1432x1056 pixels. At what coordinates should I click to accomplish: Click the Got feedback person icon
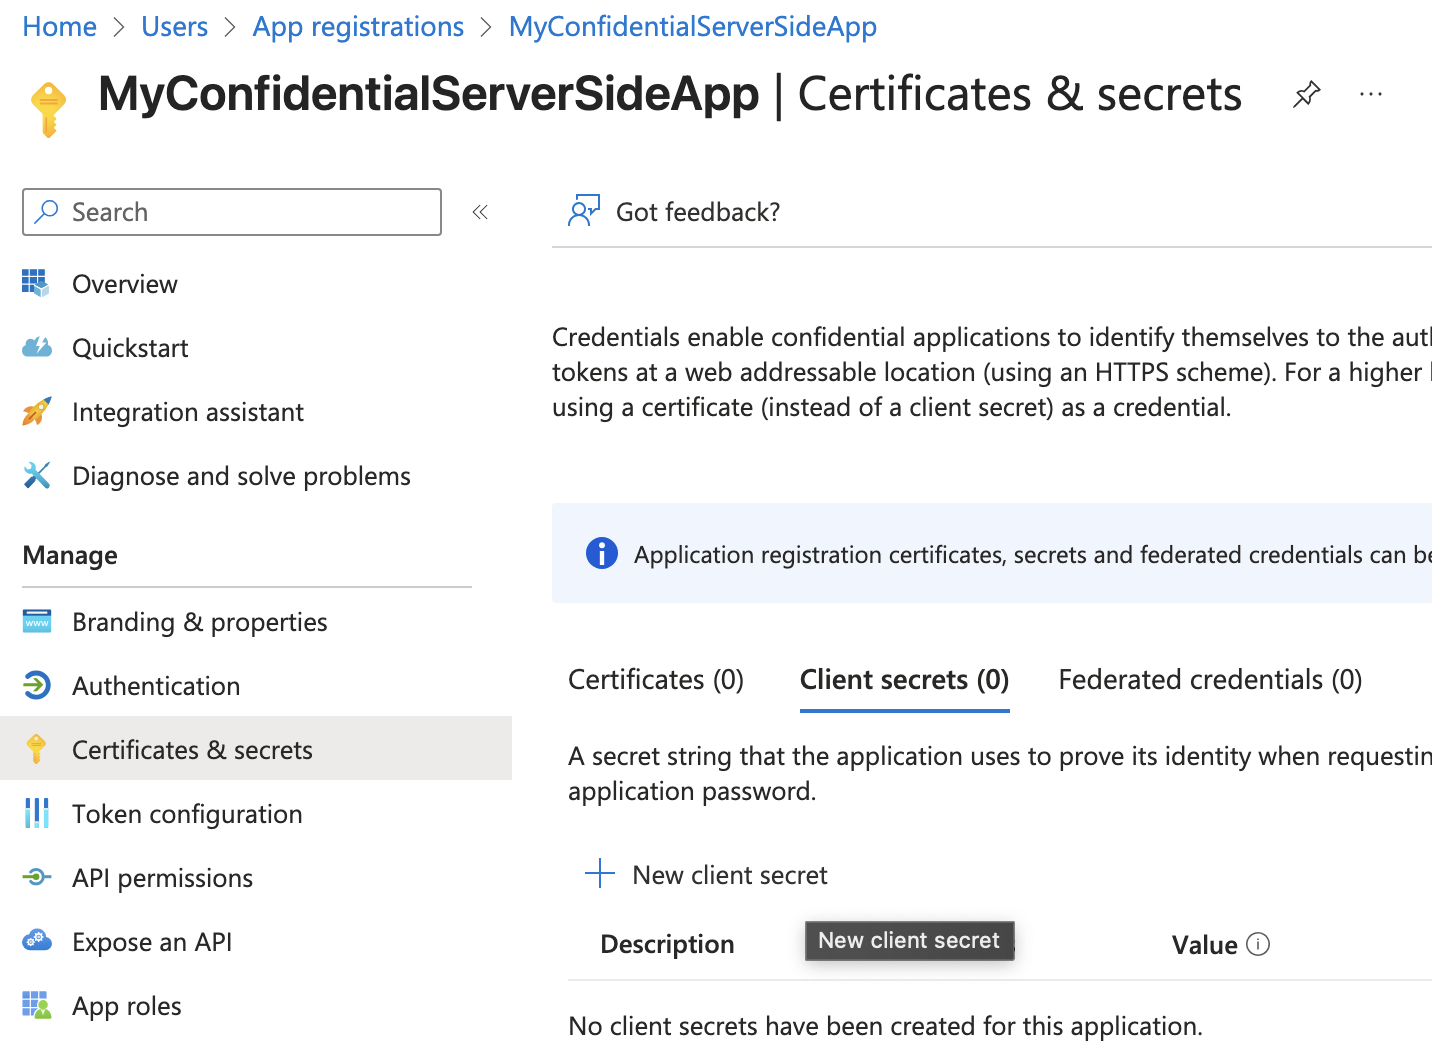click(x=583, y=211)
